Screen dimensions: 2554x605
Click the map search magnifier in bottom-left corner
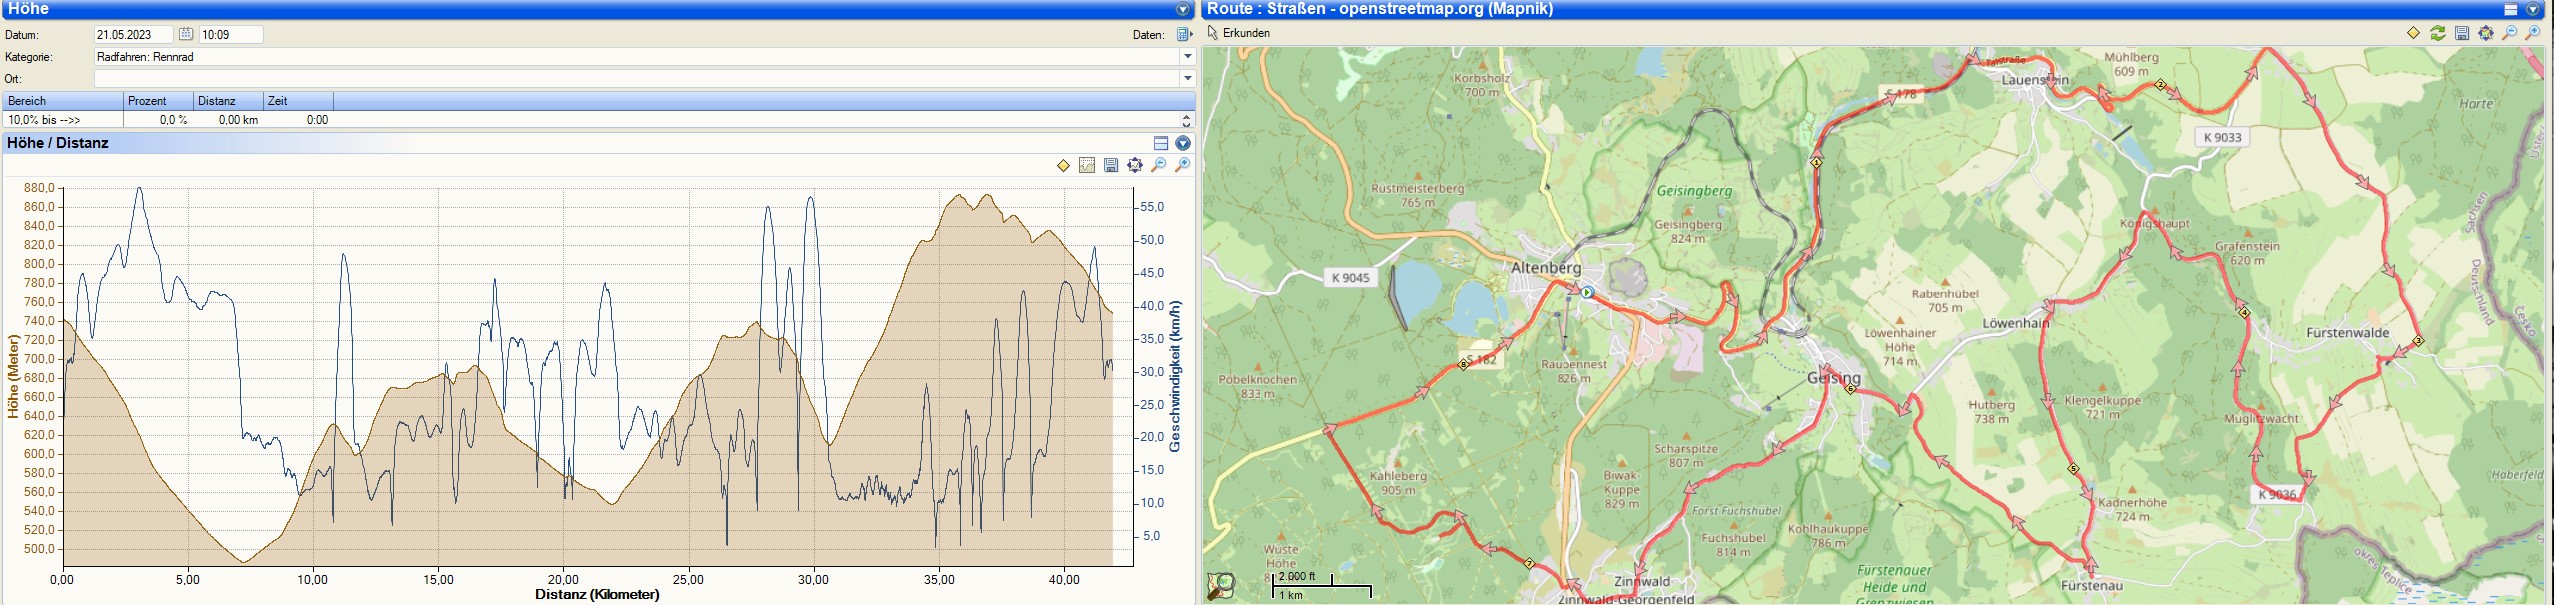tap(1221, 586)
